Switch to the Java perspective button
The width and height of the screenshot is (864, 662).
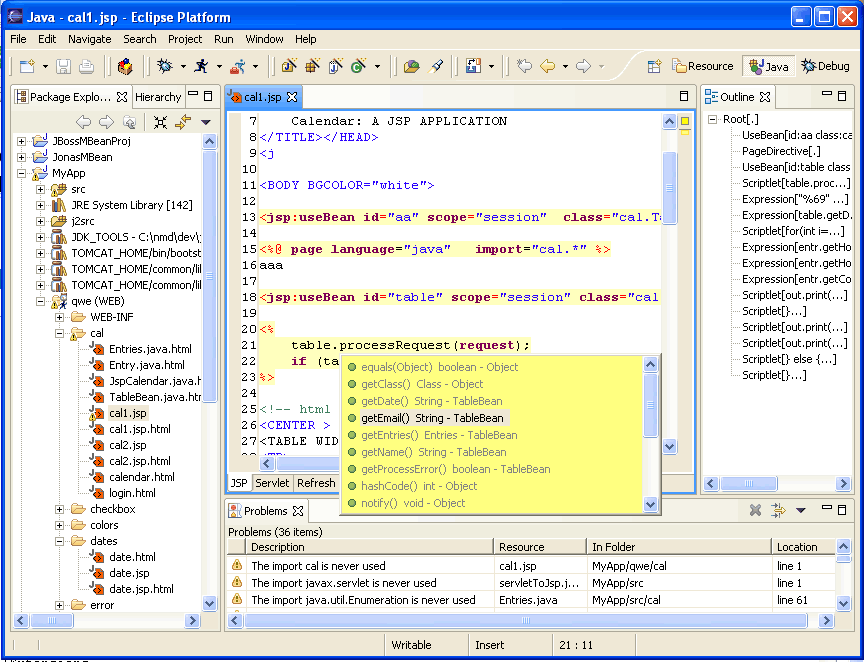769,67
